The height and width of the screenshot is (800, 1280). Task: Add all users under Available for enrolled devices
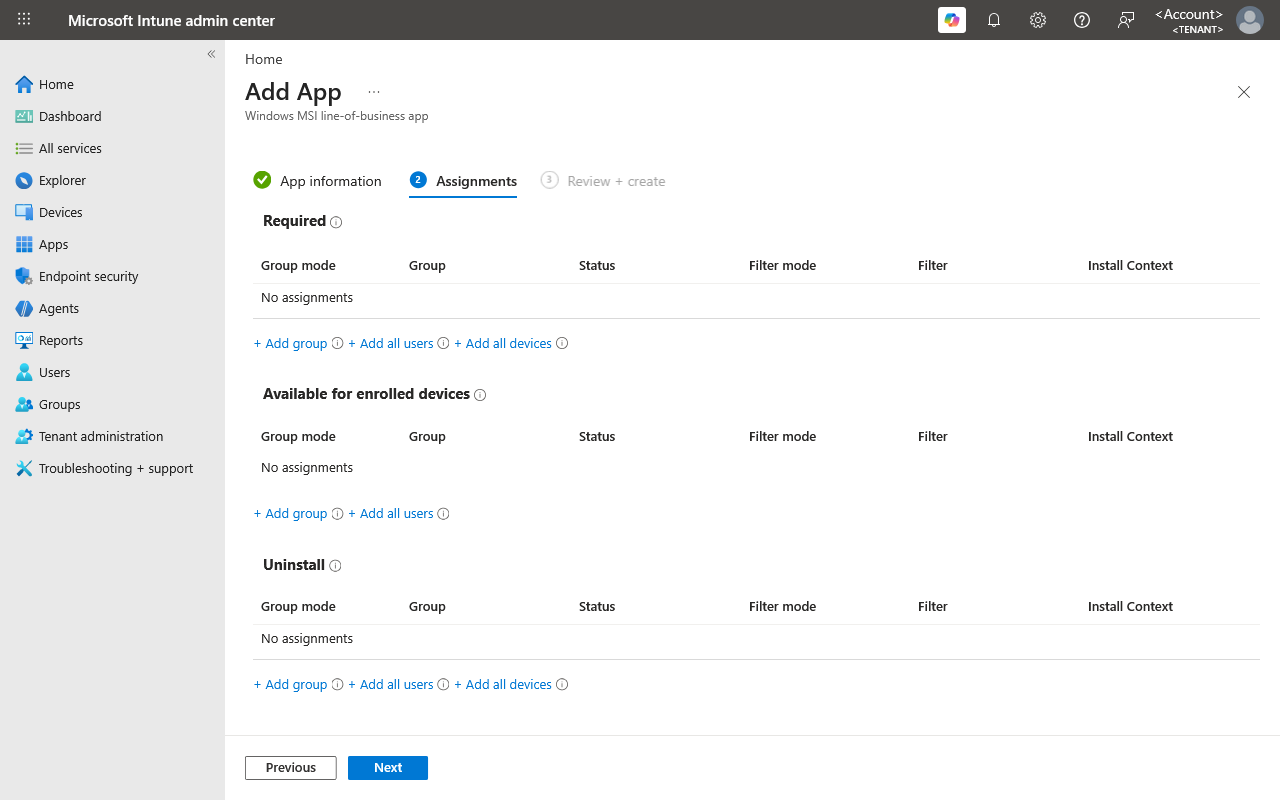coord(391,513)
